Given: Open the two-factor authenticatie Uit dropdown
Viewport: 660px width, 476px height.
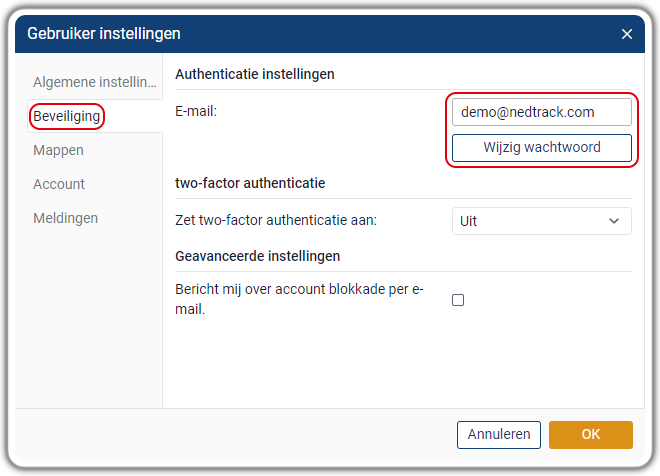Looking at the screenshot, I should 542,221.
